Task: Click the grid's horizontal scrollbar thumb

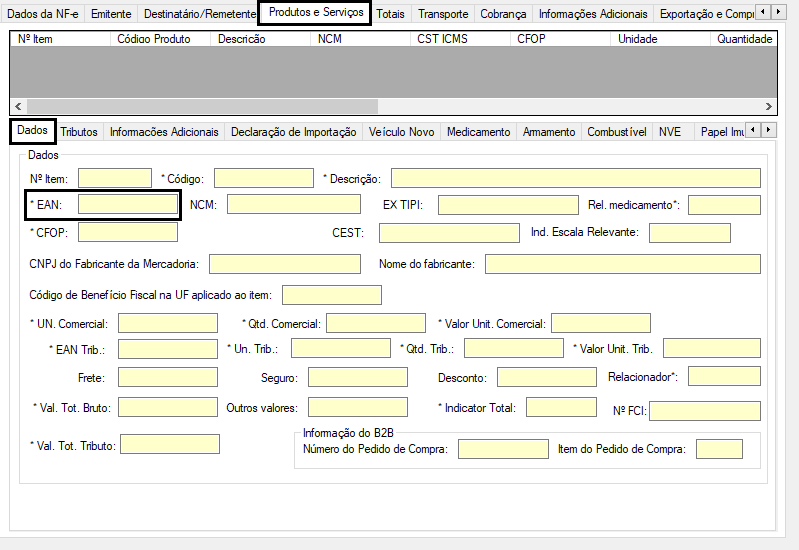Action: click(202, 107)
